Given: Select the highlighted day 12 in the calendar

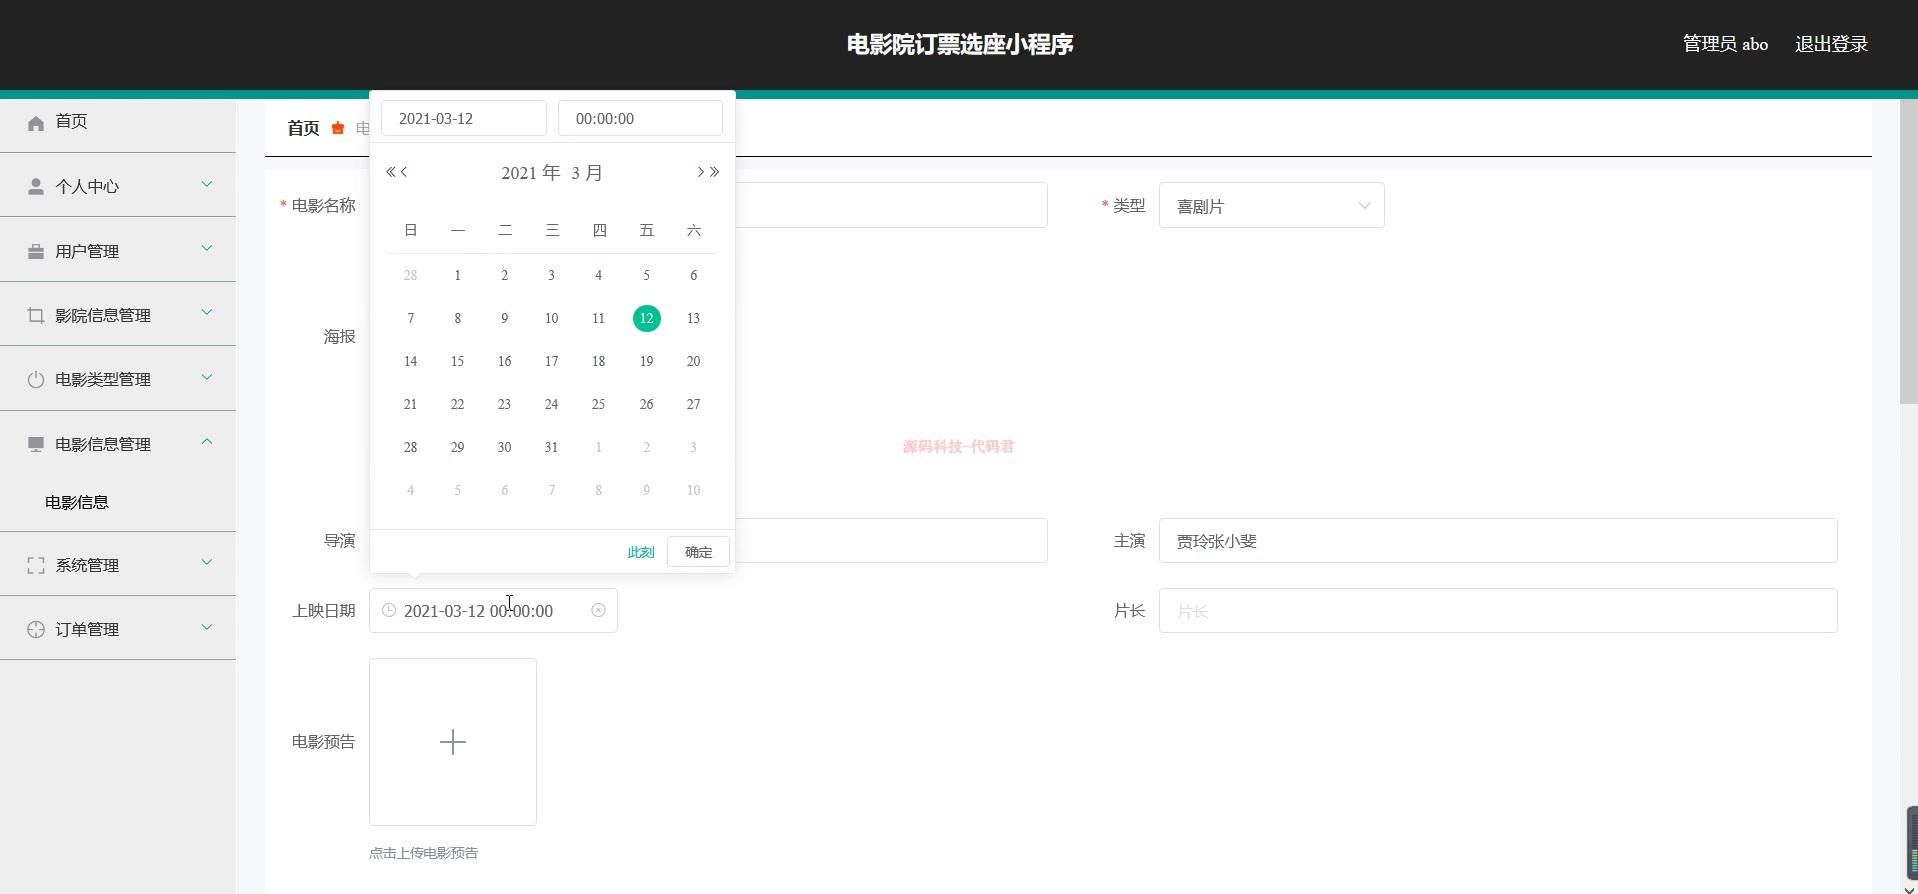Looking at the screenshot, I should click(646, 318).
